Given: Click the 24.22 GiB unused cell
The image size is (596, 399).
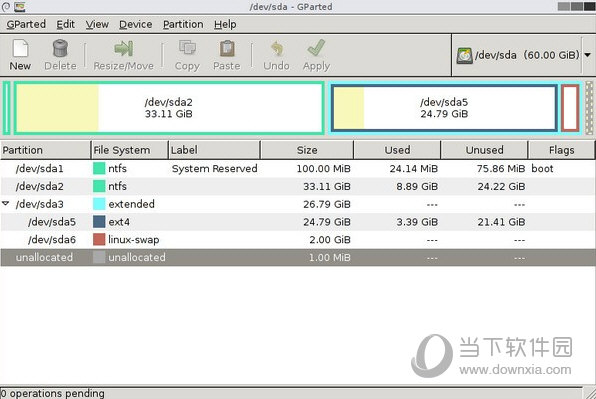Looking at the screenshot, I should click(501, 186).
